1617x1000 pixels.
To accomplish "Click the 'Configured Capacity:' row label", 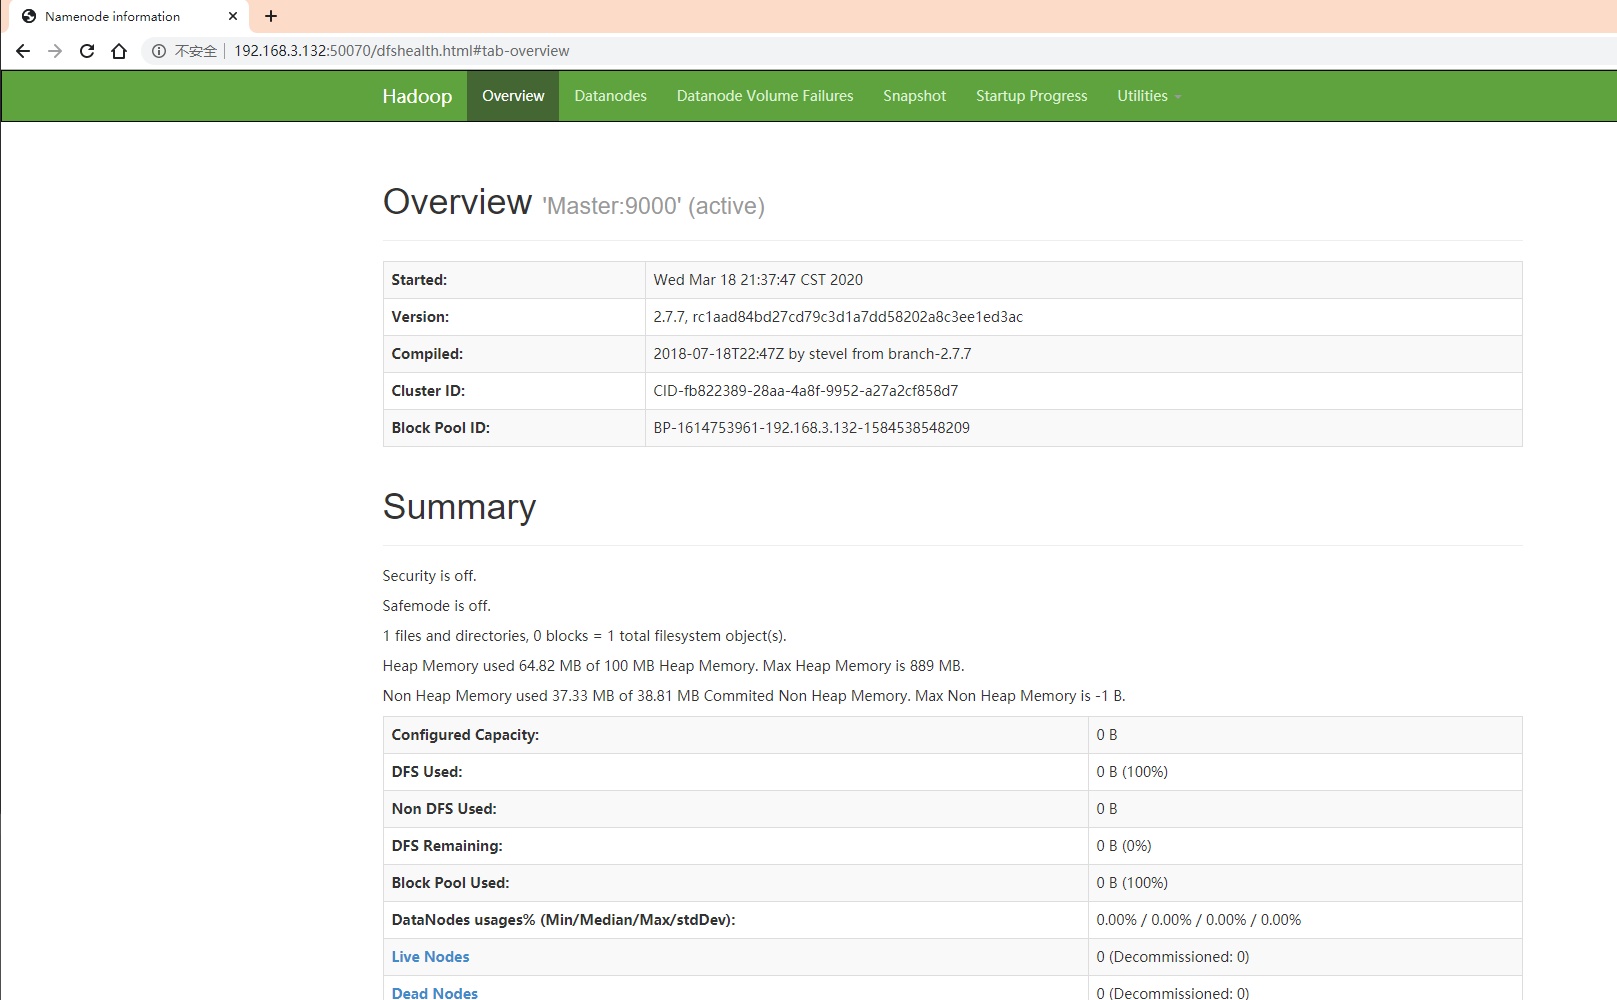I will coord(465,735).
